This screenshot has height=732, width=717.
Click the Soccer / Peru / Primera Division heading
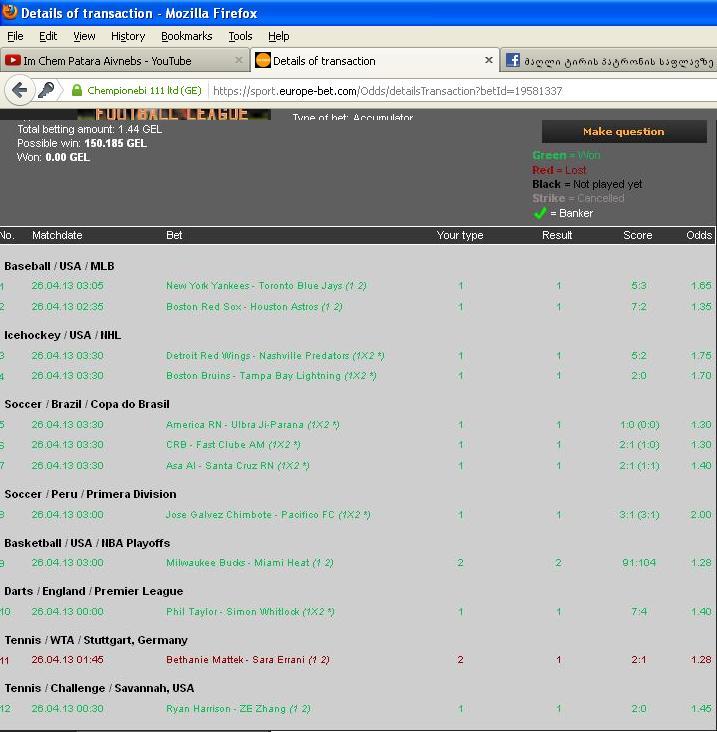coord(90,494)
